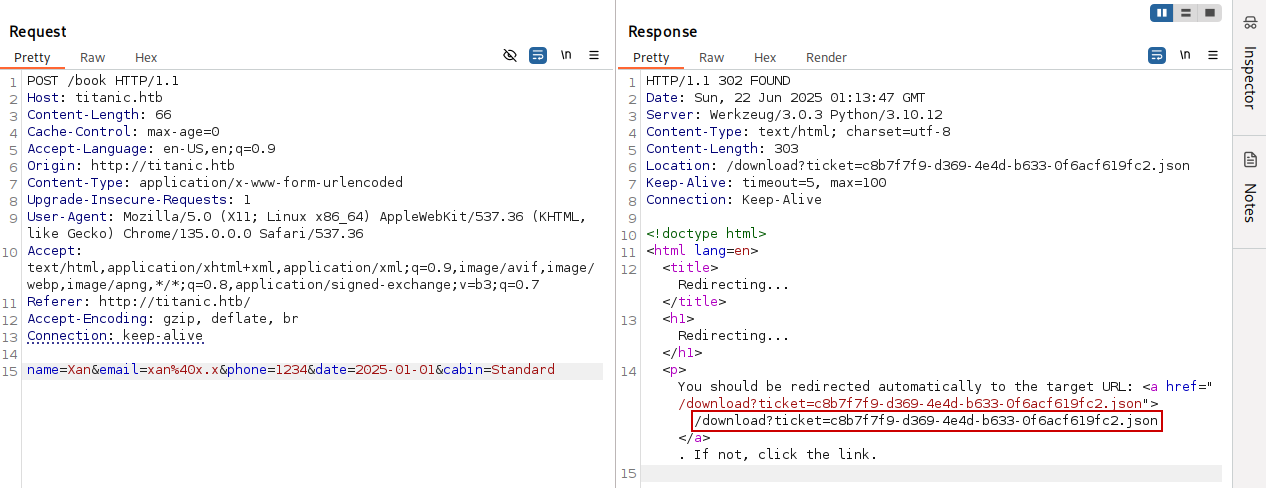Switch Request view to Hex tab
Screen dimensions: 1266x488
pyautogui.click(x=146, y=58)
